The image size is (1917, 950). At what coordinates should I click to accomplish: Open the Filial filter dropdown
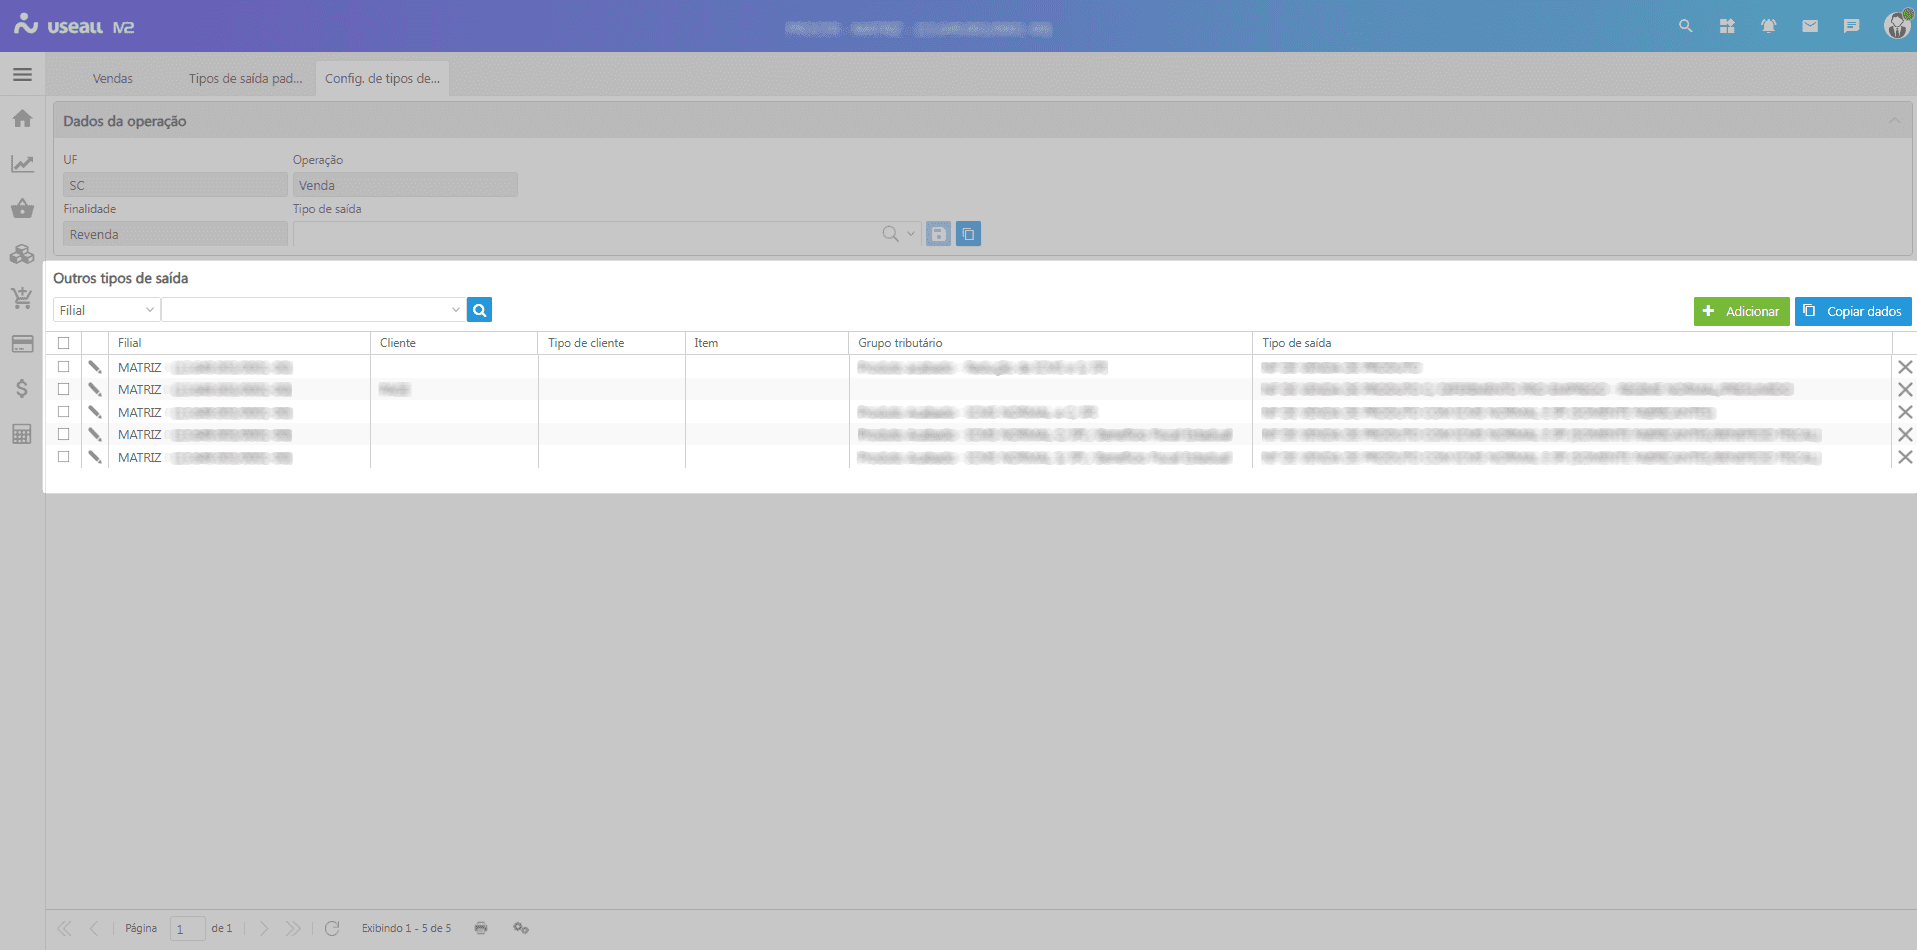pos(106,310)
